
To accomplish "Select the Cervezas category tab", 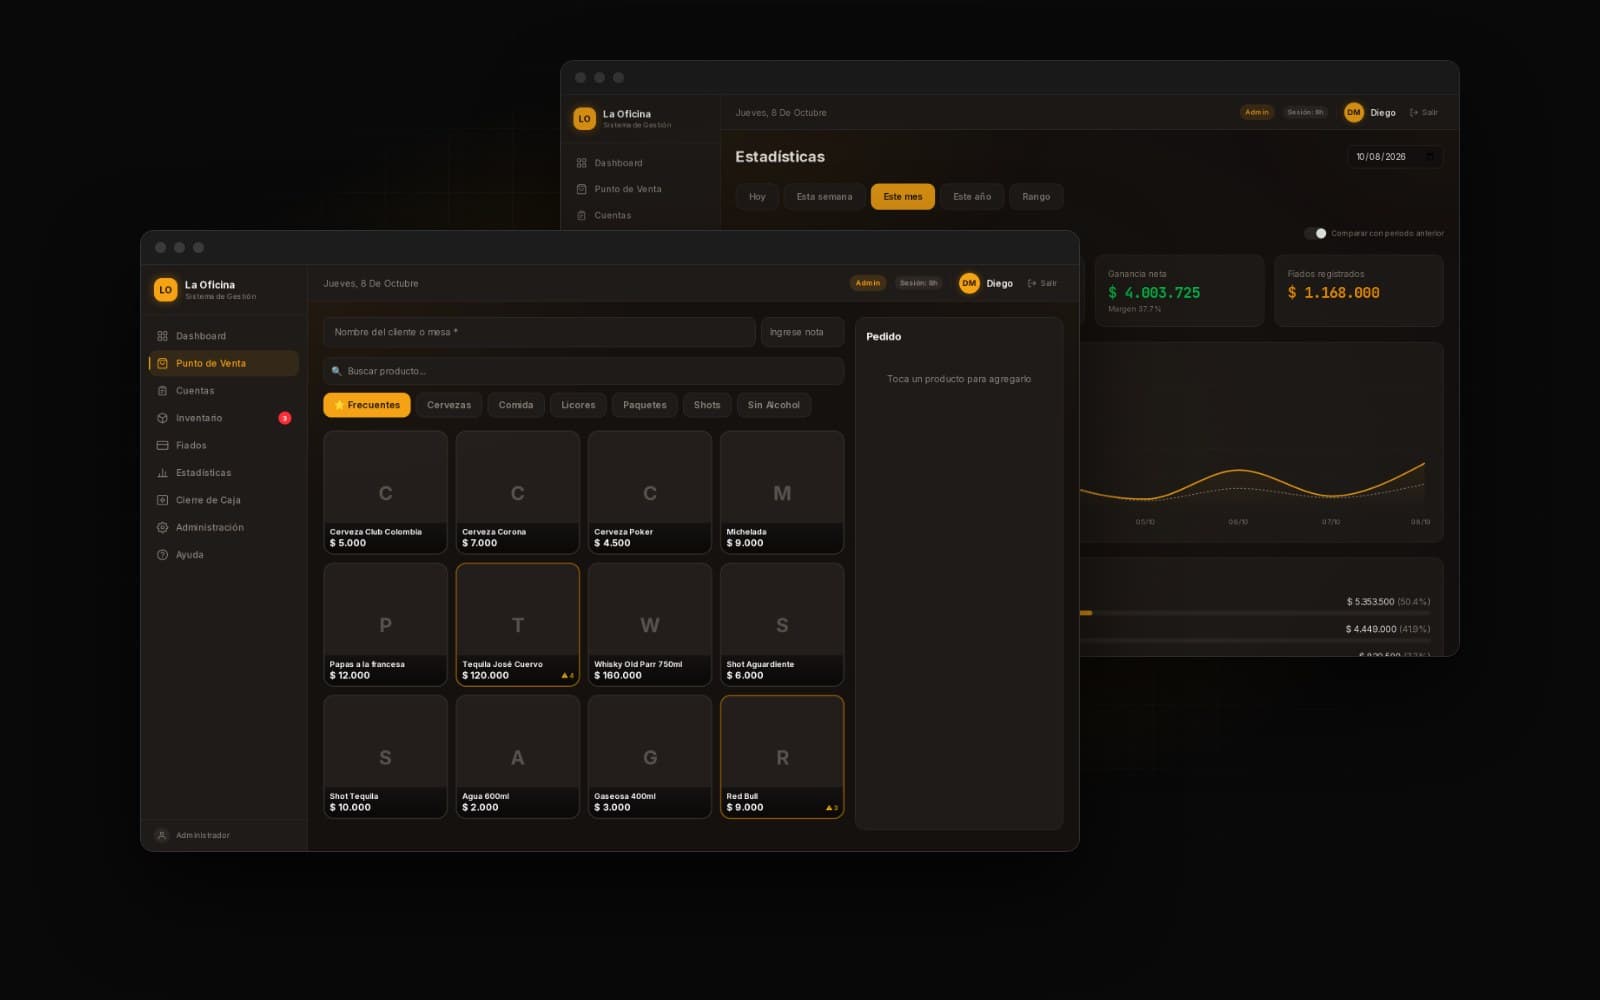I will (x=449, y=405).
